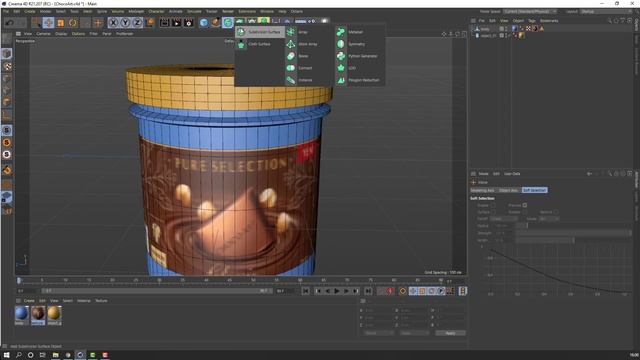This screenshot has width=640, height=360.
Task: Go to Start of animation button
Action: 306,291
